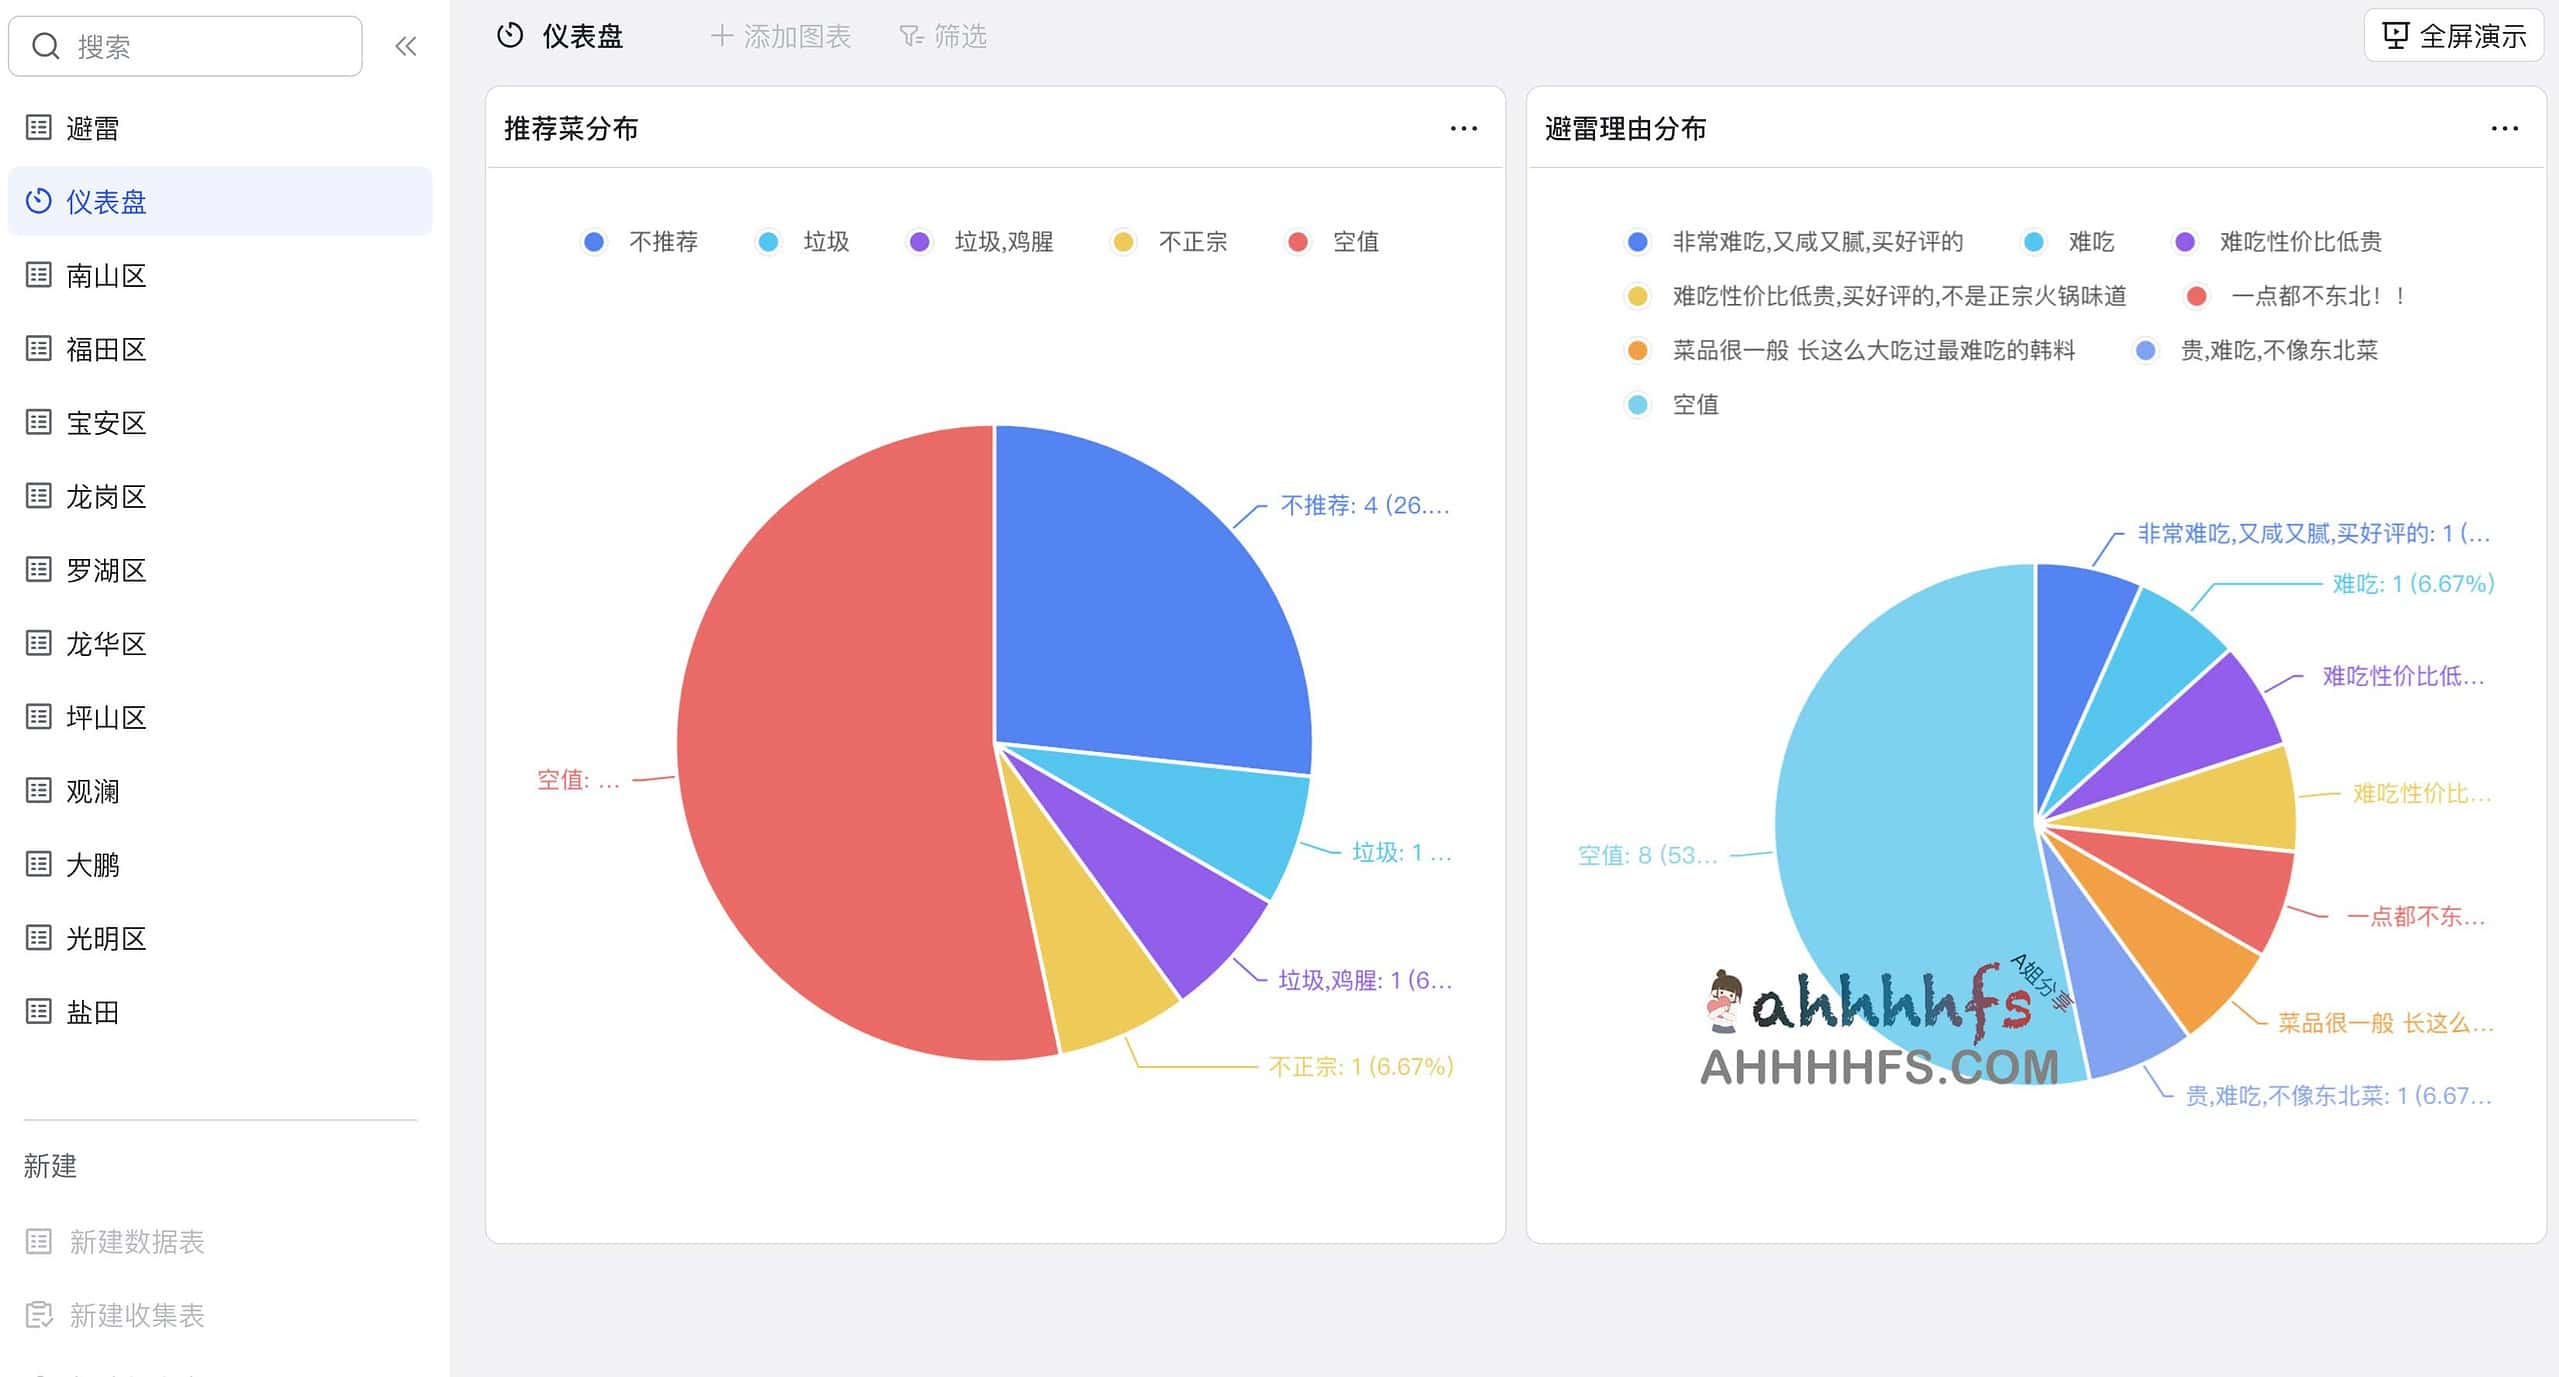Screen dimensions: 2559x1377
Task: Click the 新建数据表 table icon
Action: (38, 1241)
